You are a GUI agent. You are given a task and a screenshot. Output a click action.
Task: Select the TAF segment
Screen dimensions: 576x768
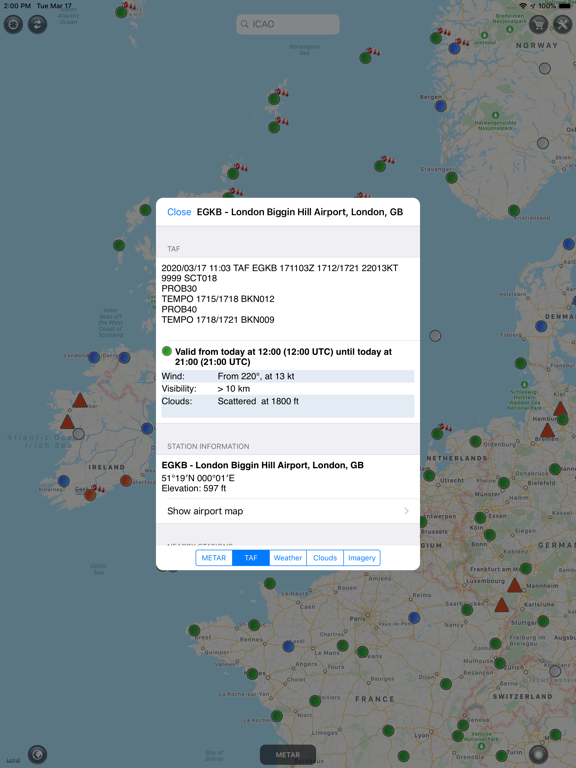251,558
